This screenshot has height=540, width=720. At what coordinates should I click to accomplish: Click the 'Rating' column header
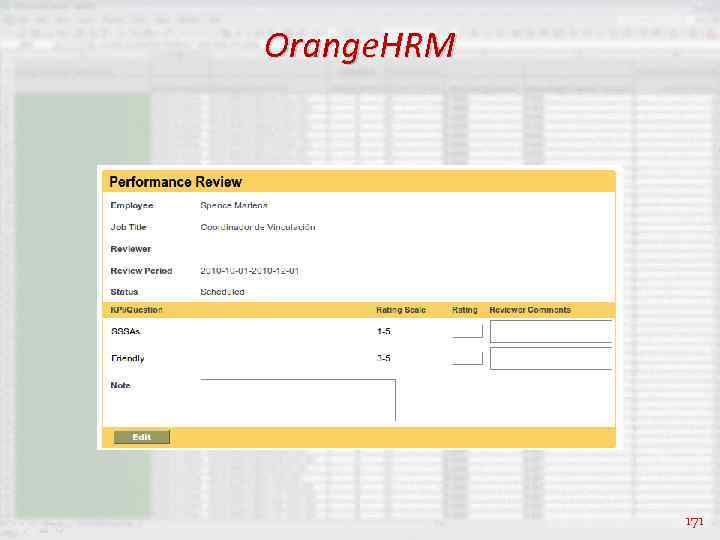coord(465,310)
